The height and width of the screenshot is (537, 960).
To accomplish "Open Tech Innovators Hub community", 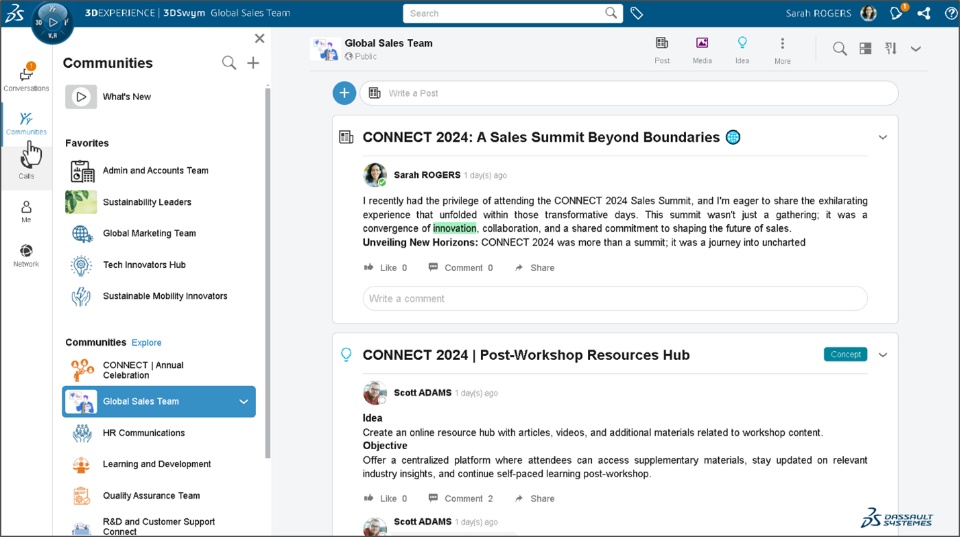I will (x=144, y=265).
